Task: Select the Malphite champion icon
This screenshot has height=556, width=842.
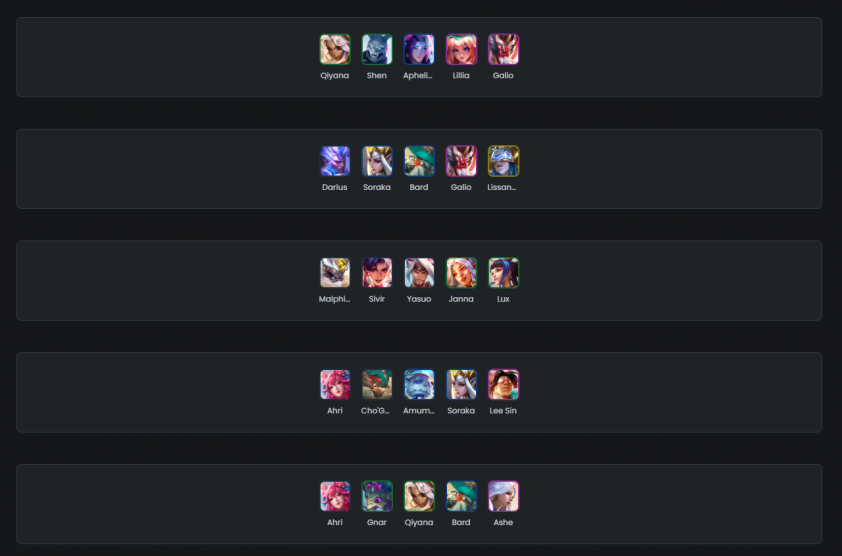Action: click(335, 273)
